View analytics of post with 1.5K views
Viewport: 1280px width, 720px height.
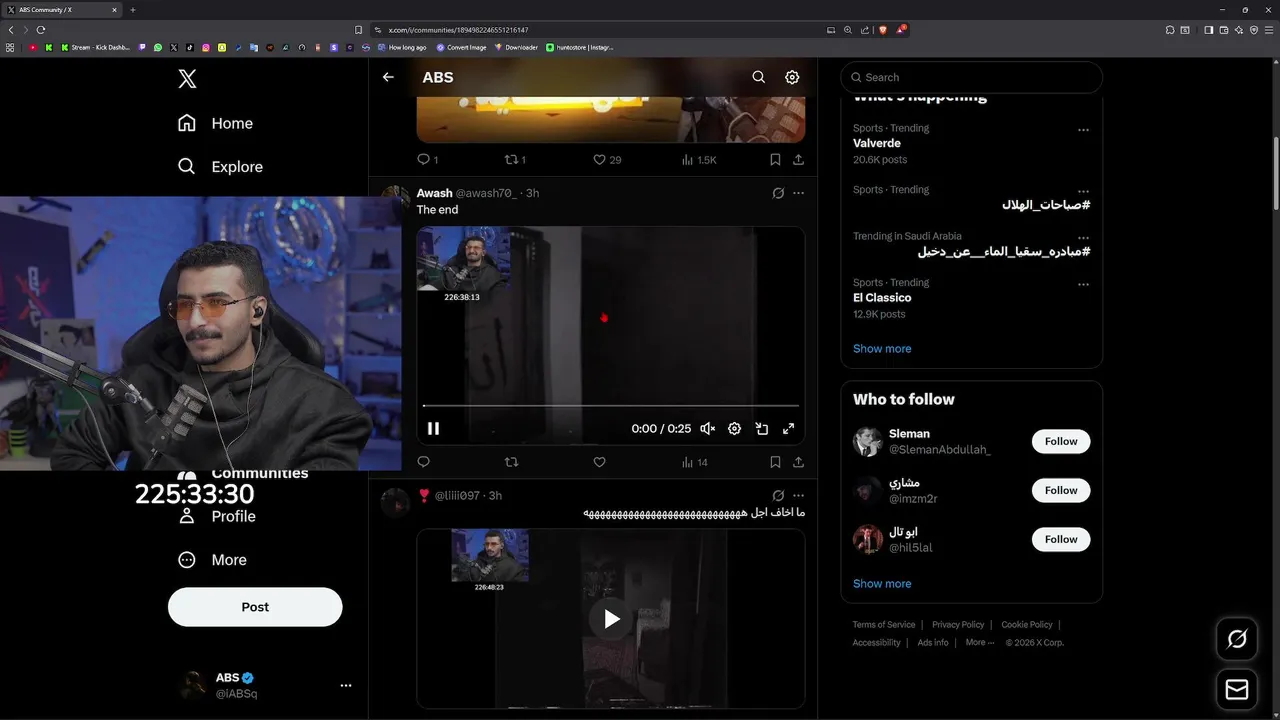[698, 160]
